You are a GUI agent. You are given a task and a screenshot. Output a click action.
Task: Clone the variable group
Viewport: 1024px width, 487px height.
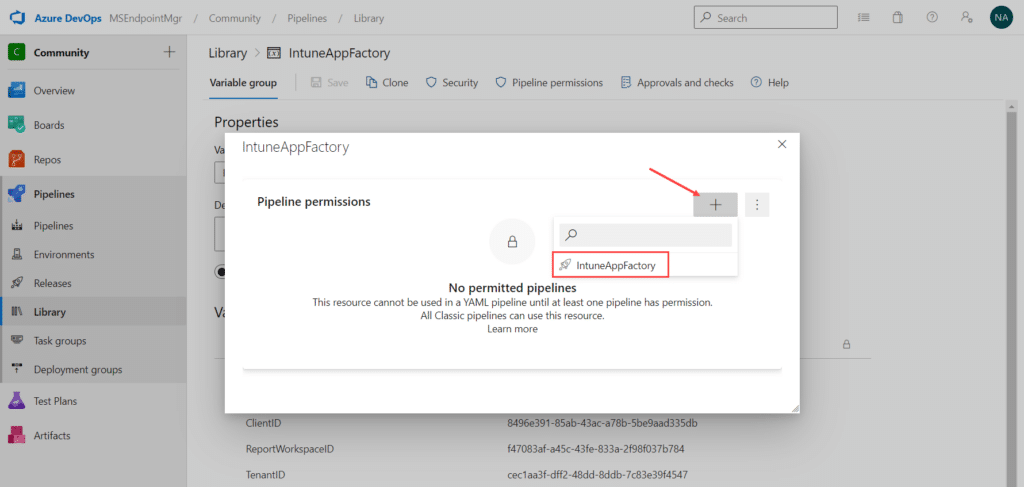tap(387, 83)
